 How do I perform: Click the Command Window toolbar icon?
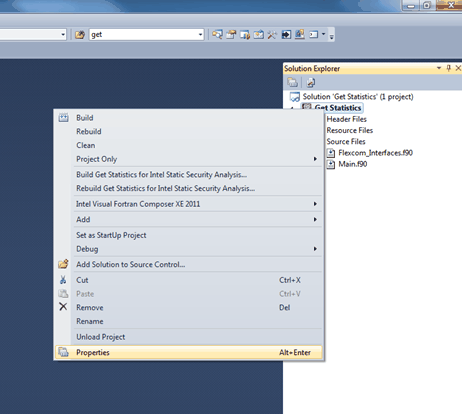pyautogui.click(x=314, y=34)
